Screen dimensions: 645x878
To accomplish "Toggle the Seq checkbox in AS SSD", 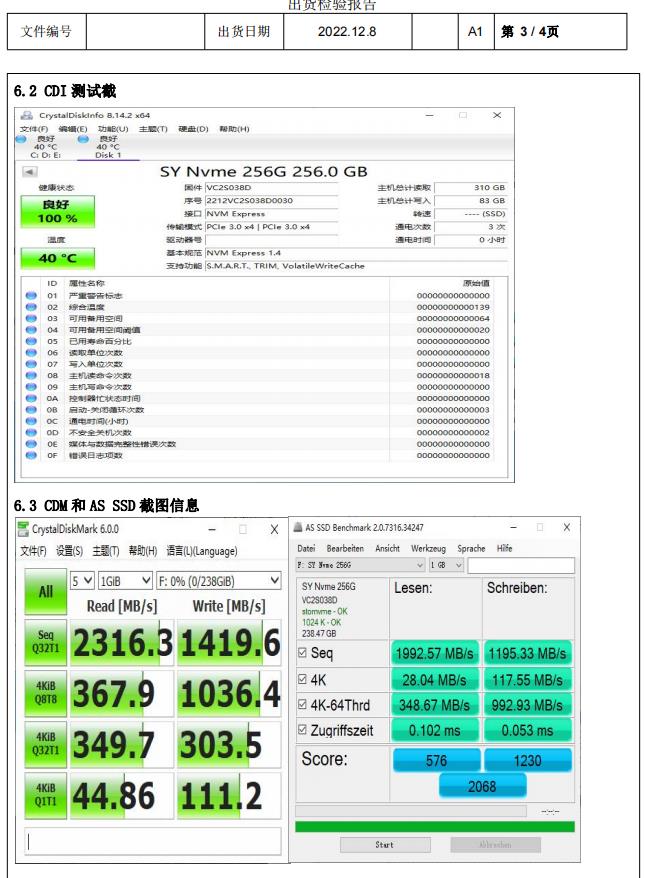I will click(302, 652).
